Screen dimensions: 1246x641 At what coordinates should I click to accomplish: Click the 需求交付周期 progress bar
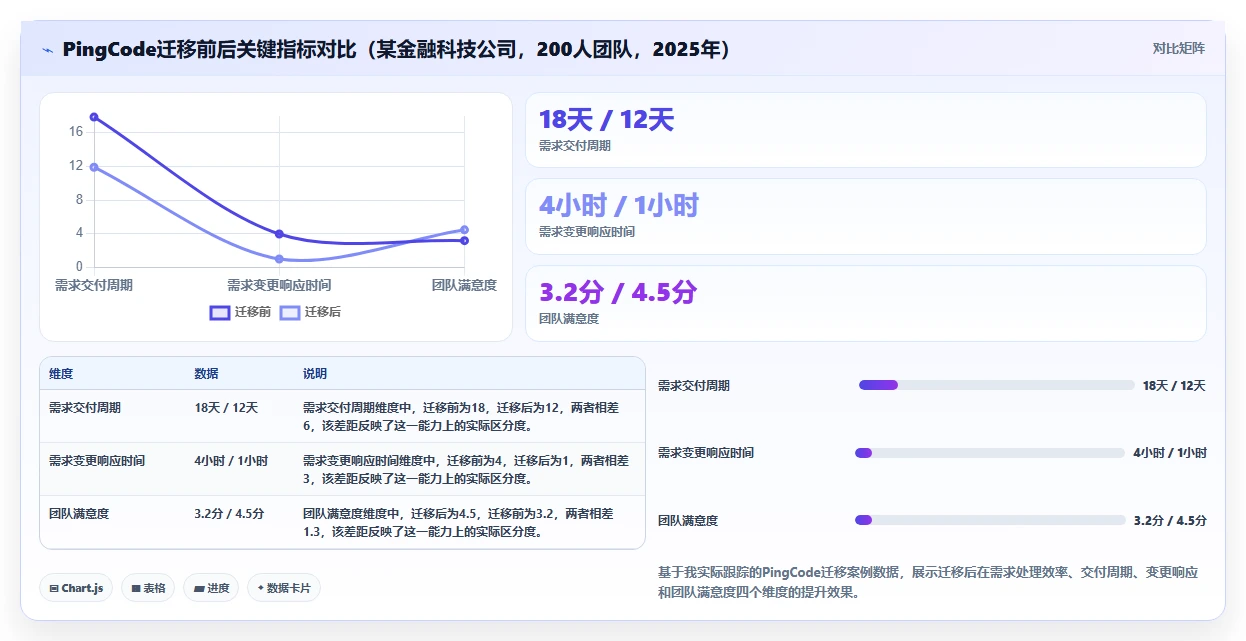(x=997, y=385)
